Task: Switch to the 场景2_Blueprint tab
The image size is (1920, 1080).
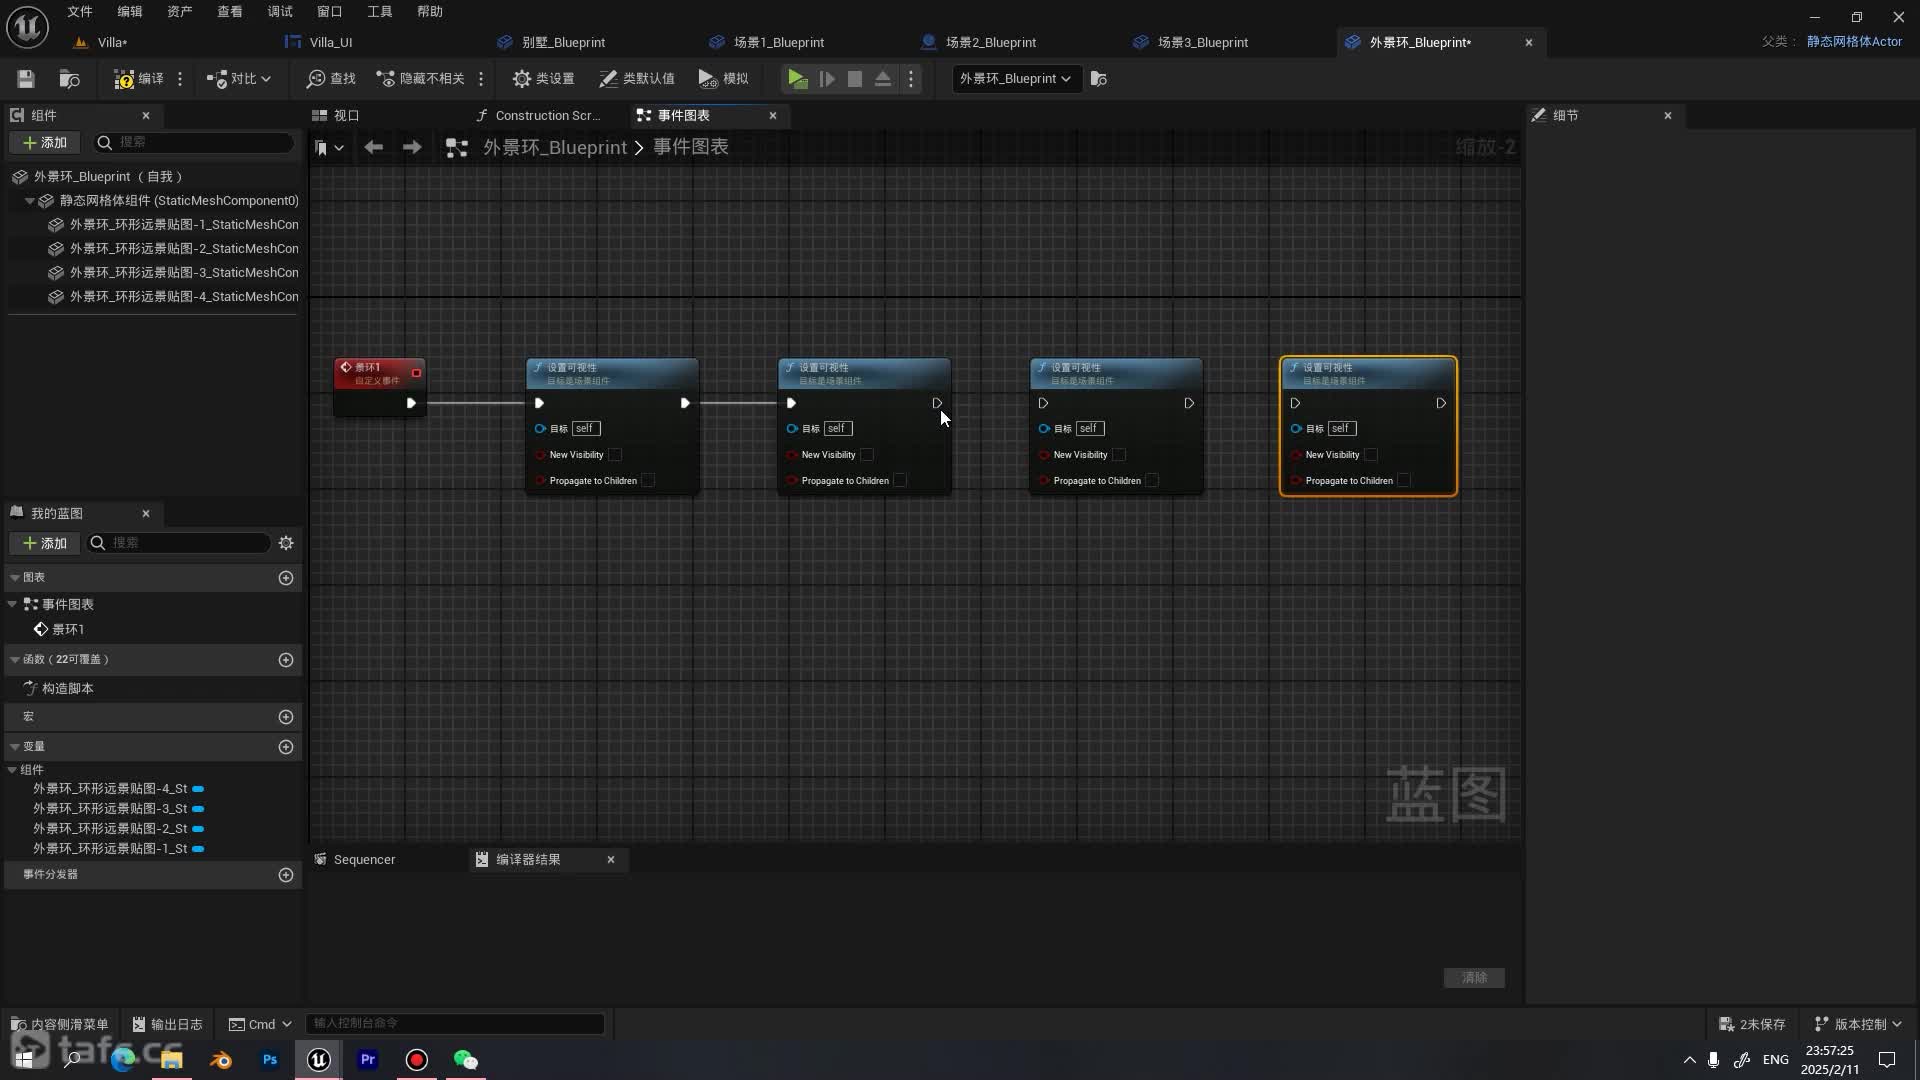Action: point(990,42)
